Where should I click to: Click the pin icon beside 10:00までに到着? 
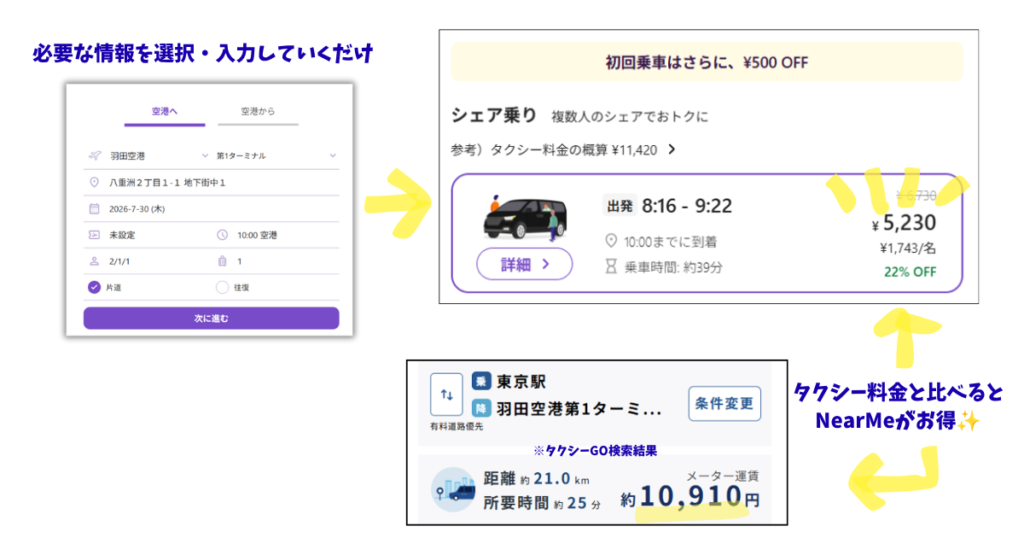point(611,242)
